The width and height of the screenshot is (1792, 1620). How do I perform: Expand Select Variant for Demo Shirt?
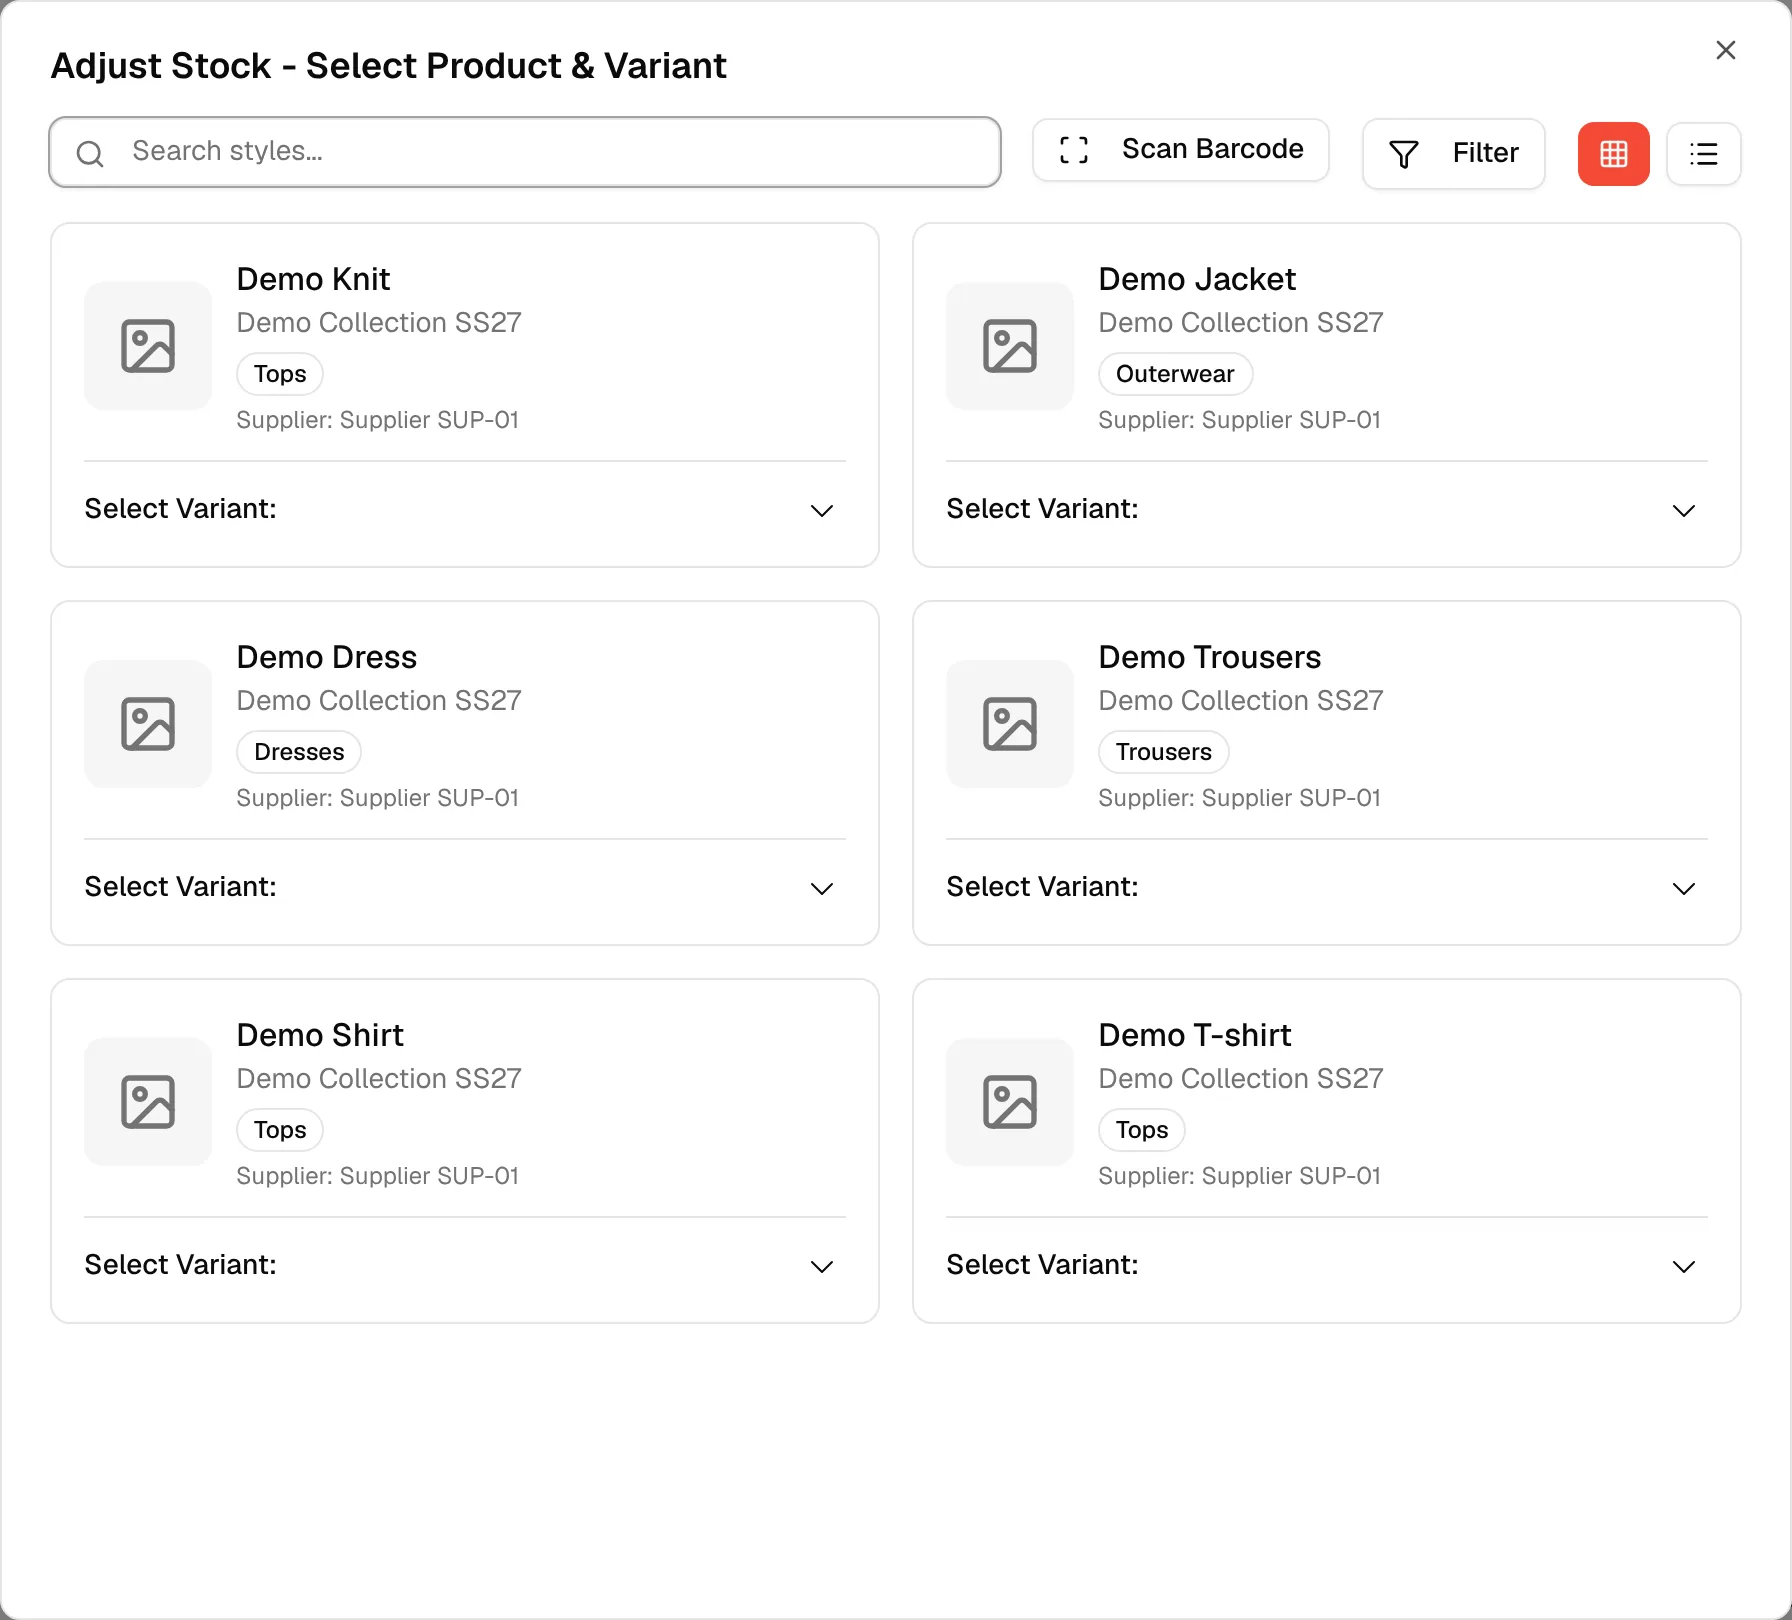coord(465,1266)
